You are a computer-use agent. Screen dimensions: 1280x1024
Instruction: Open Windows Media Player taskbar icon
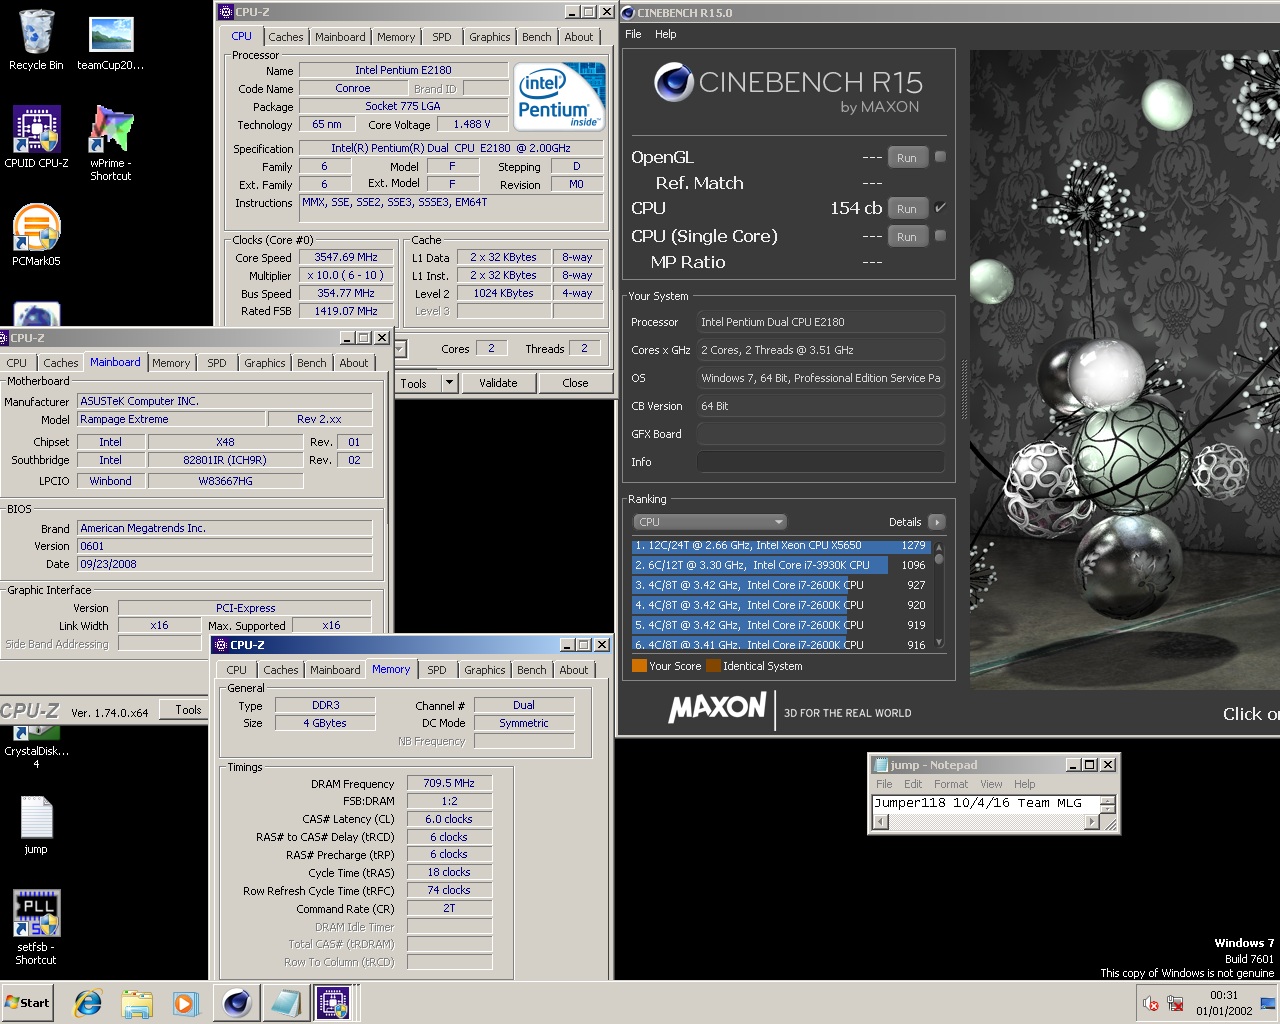click(x=185, y=1003)
